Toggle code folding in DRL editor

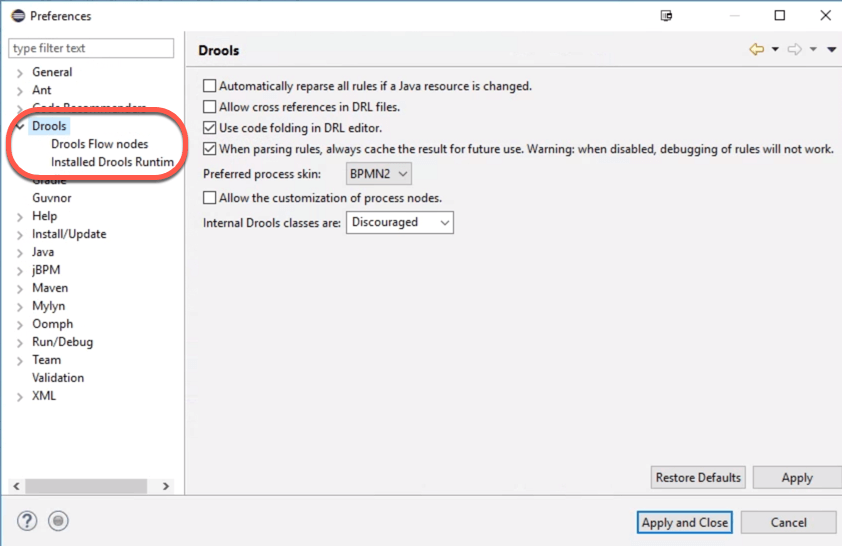[210, 128]
